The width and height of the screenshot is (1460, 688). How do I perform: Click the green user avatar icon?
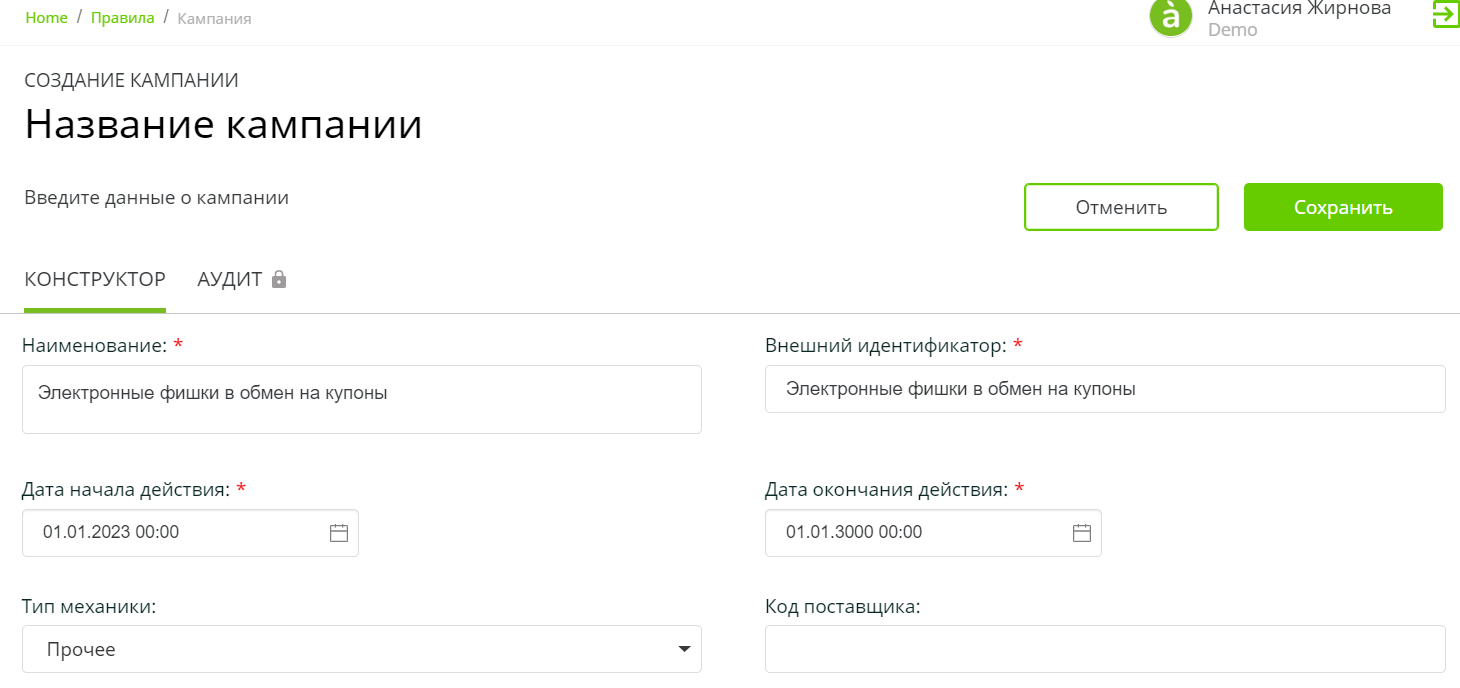1171,17
